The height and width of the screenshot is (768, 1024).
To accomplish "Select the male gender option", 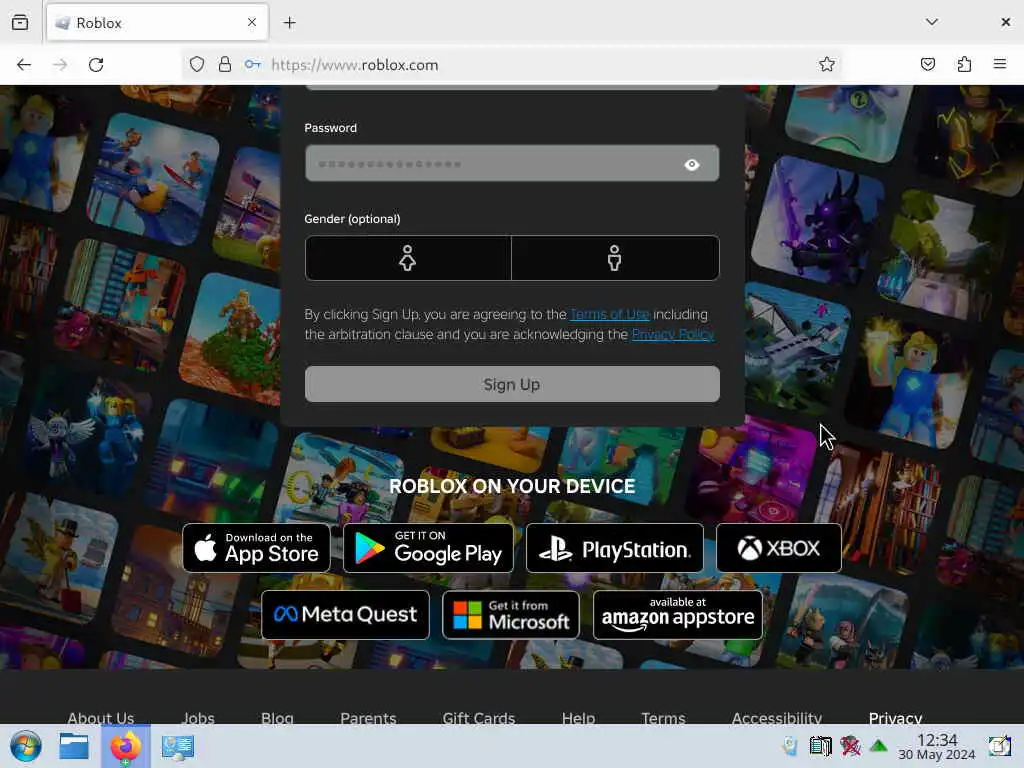I will [x=615, y=258].
